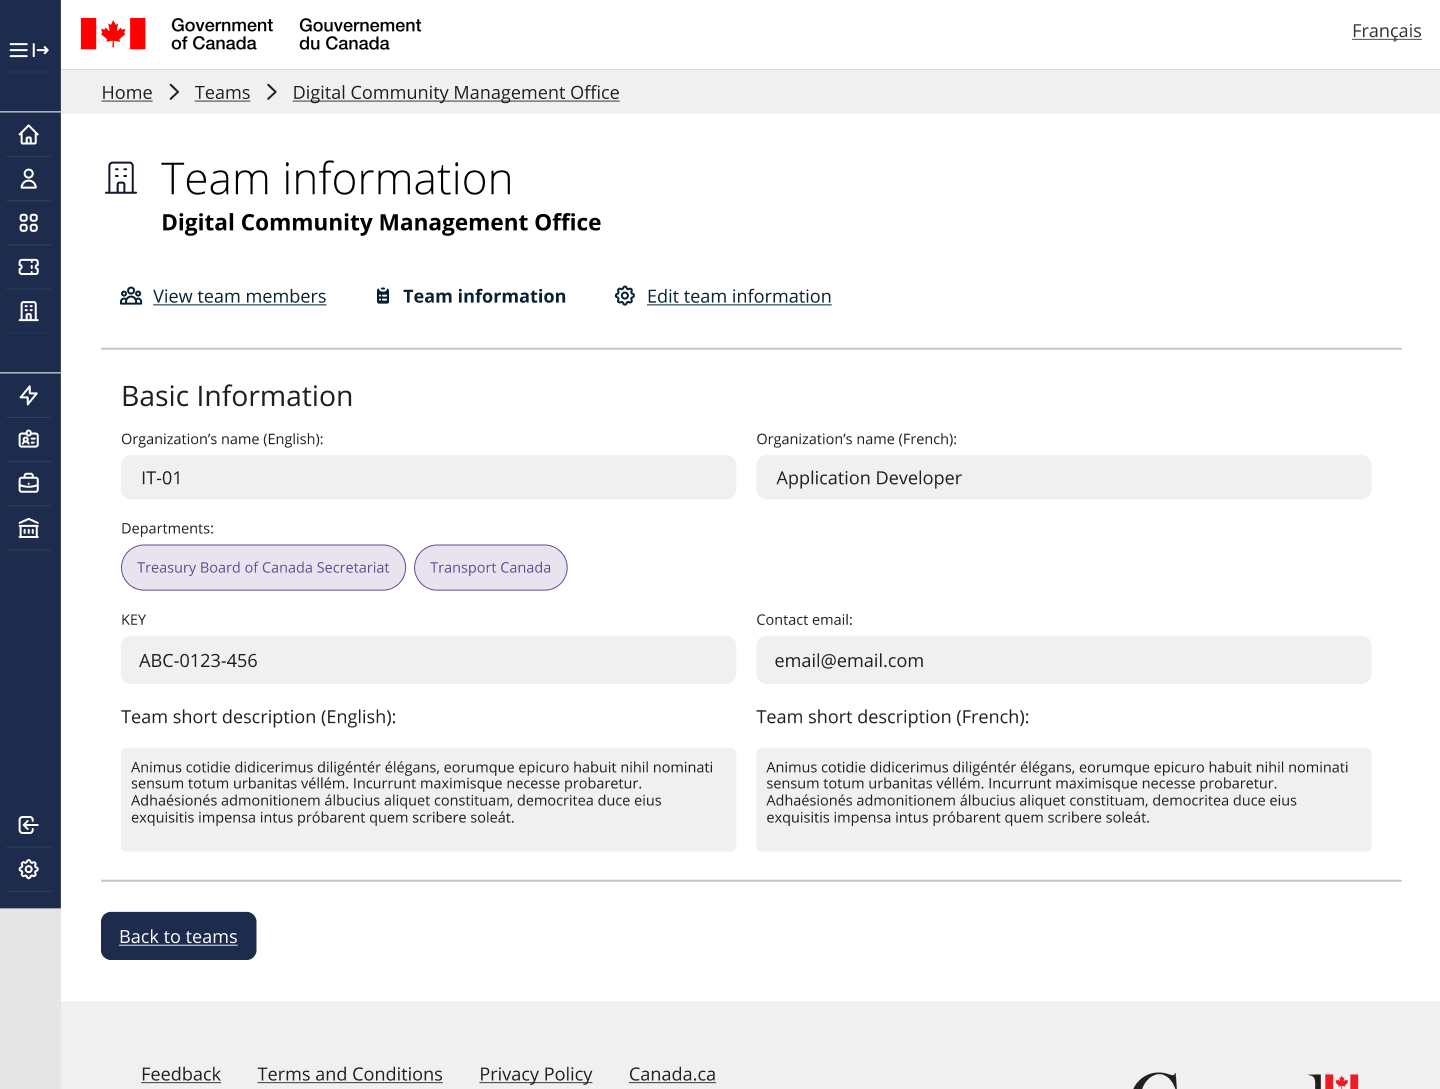Click the Contact email field
This screenshot has width=1440, height=1089.
click(x=1064, y=660)
